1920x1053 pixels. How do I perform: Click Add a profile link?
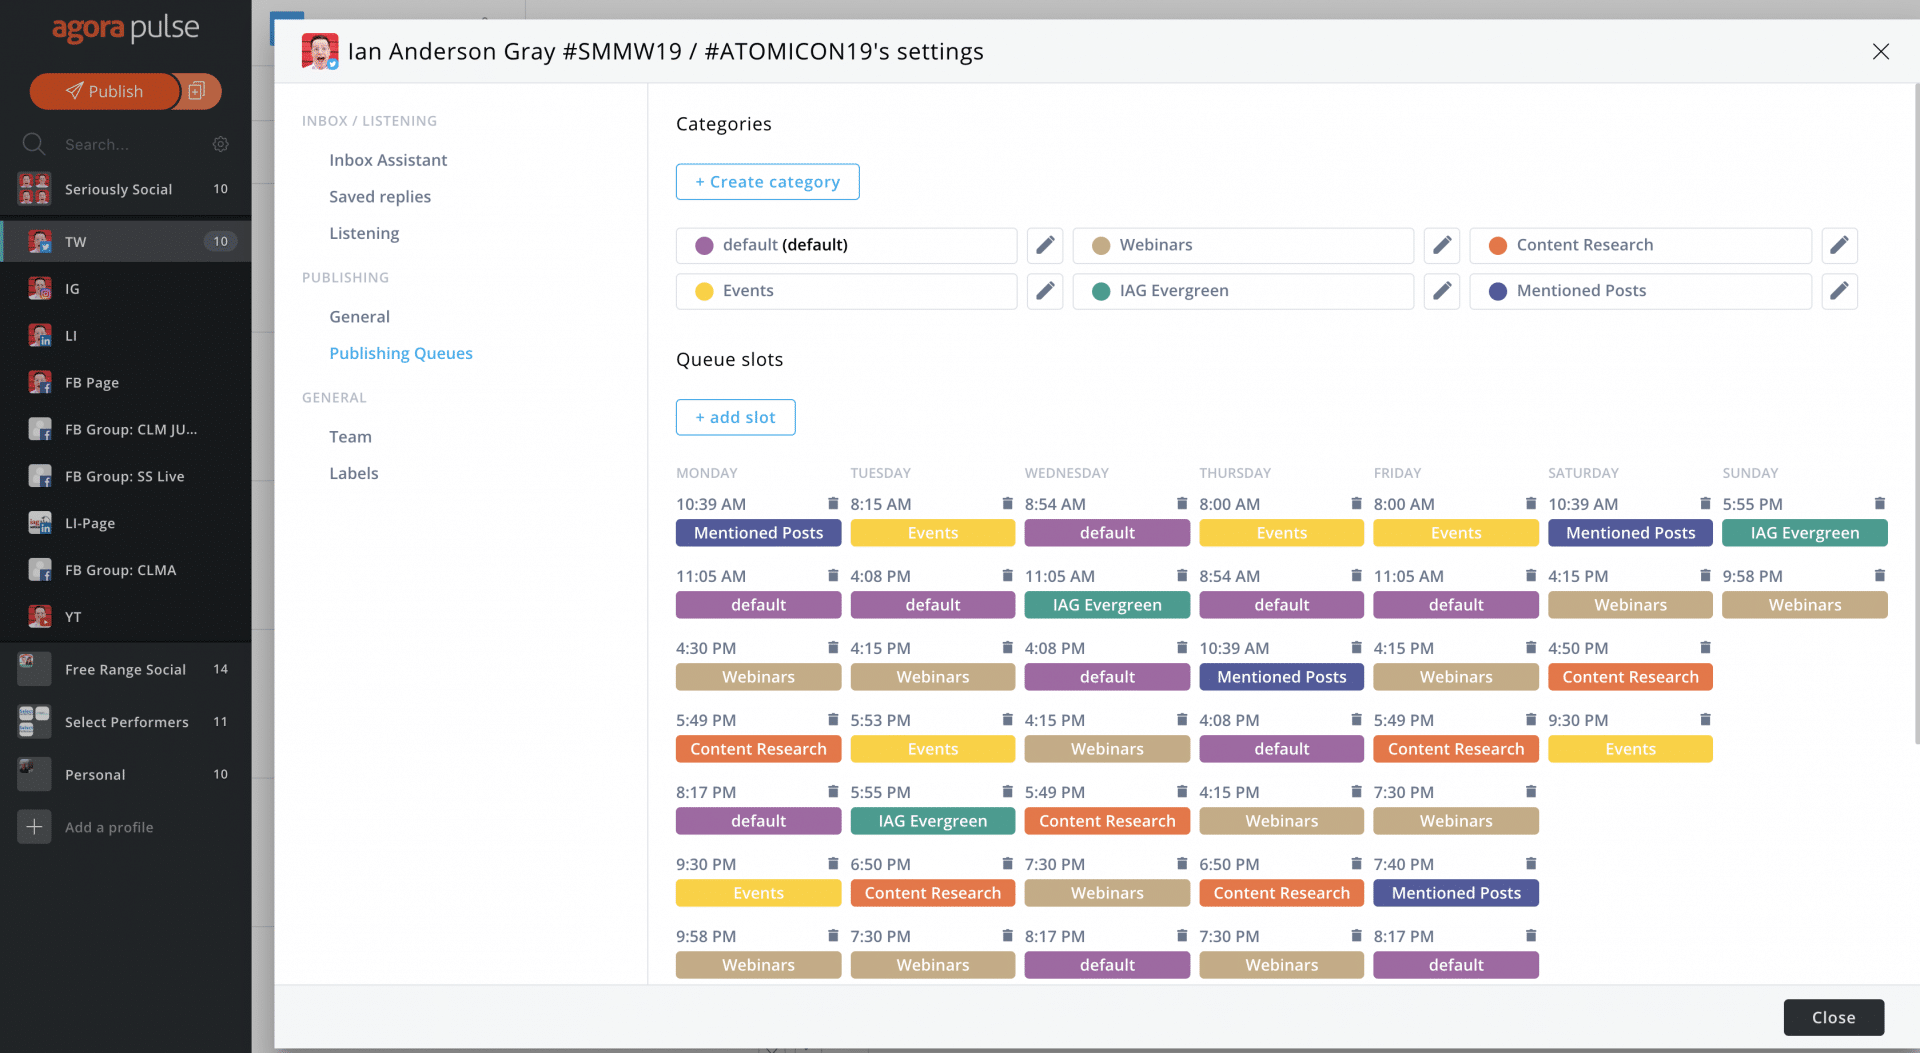(109, 827)
